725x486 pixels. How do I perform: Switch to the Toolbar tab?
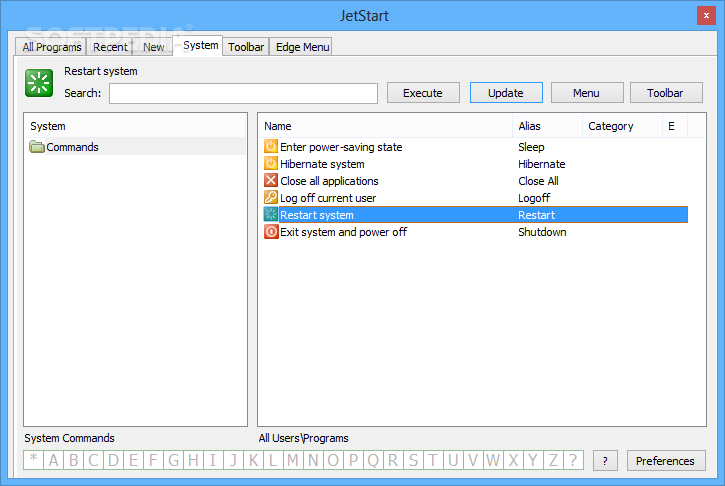(246, 47)
